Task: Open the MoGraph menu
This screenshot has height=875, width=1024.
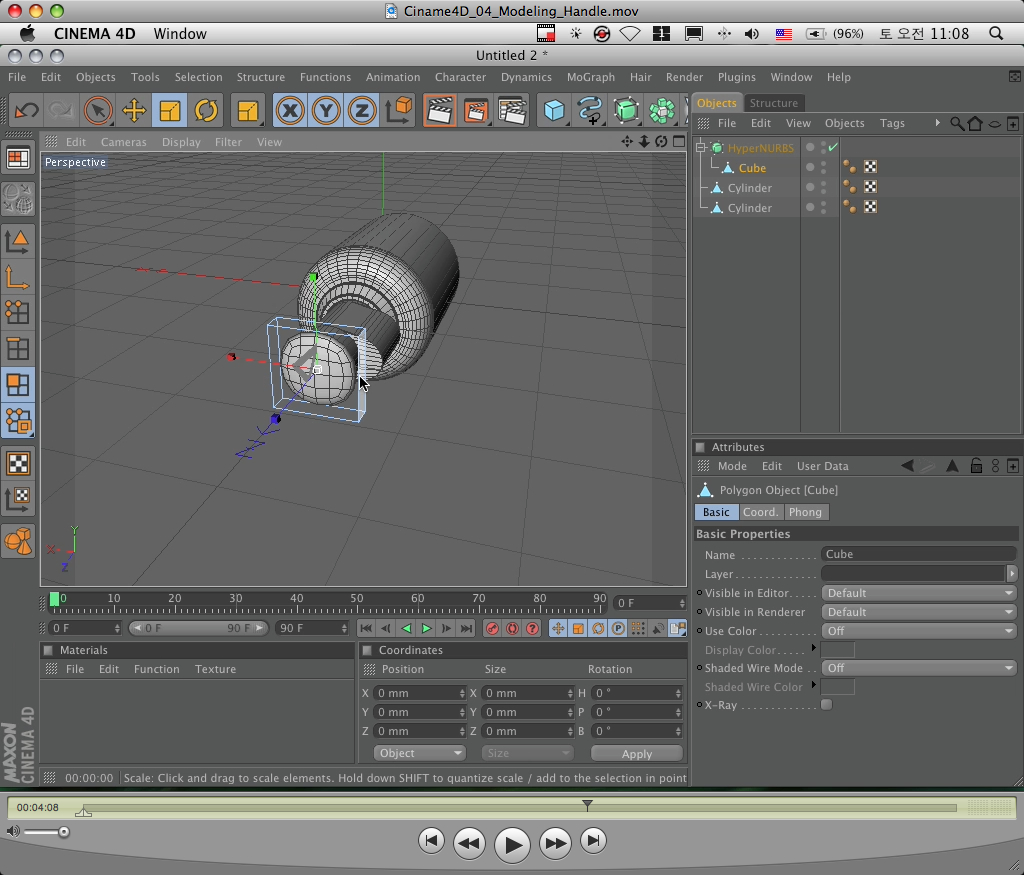Action: click(590, 77)
